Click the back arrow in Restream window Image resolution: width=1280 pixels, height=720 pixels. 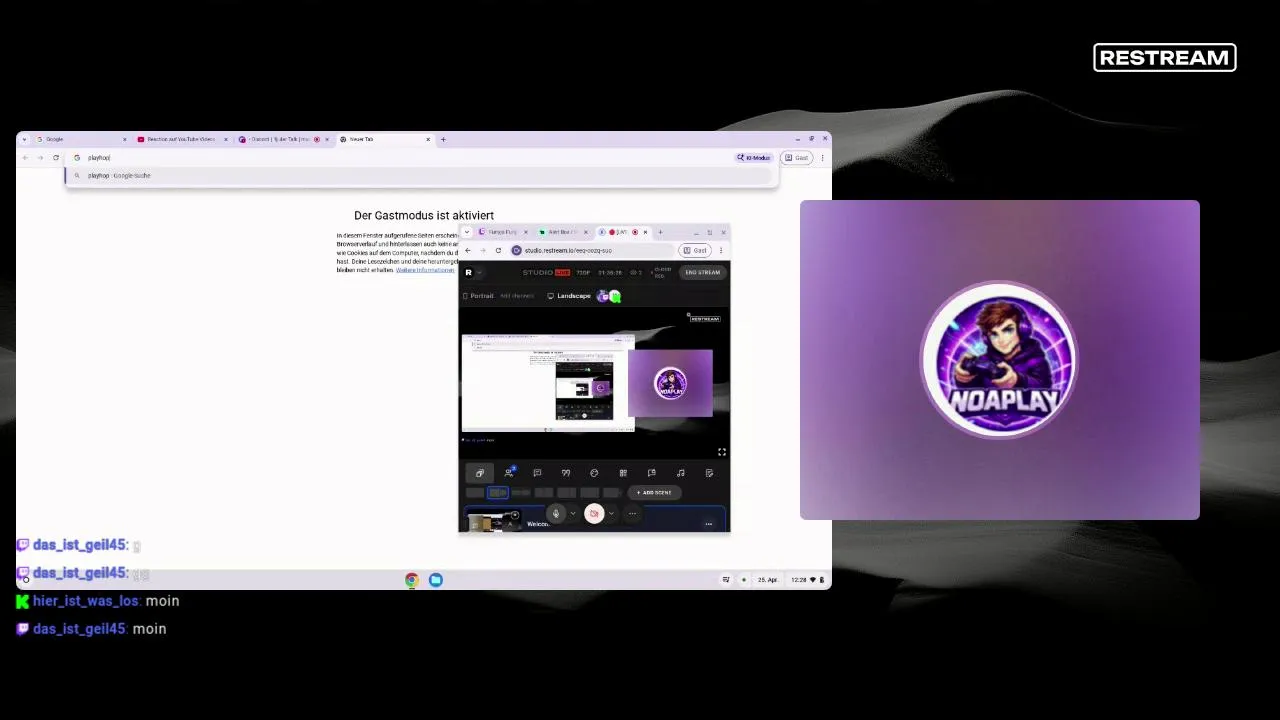click(468, 250)
